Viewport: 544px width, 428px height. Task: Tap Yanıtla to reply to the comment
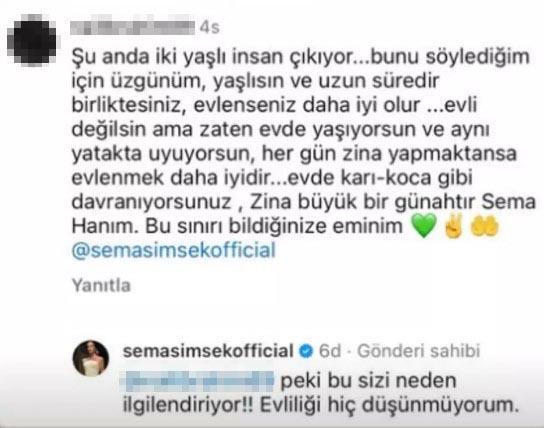[101, 286]
